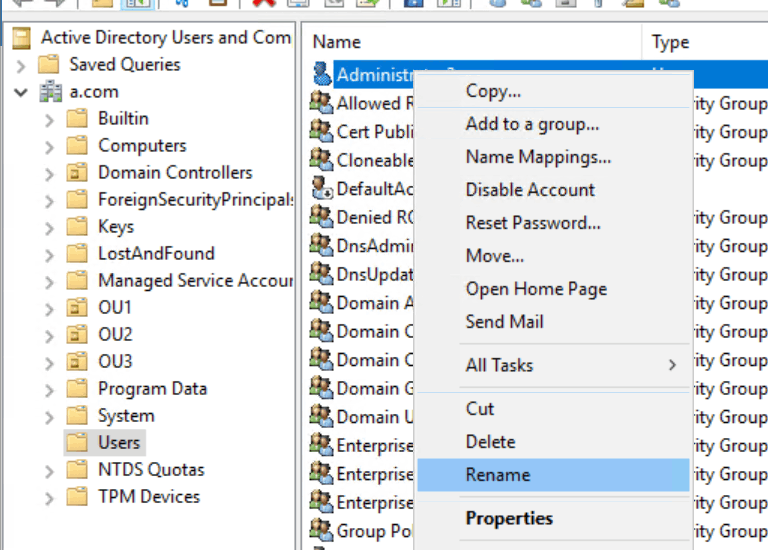Open Name Mappings... from the menu

click(552, 157)
